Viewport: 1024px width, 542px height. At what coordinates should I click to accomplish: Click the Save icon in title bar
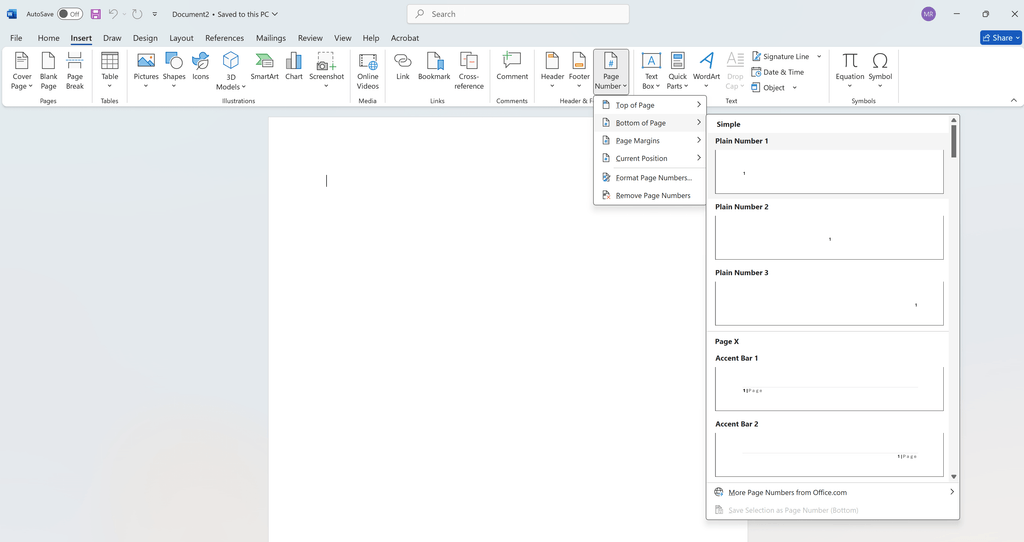[95, 14]
